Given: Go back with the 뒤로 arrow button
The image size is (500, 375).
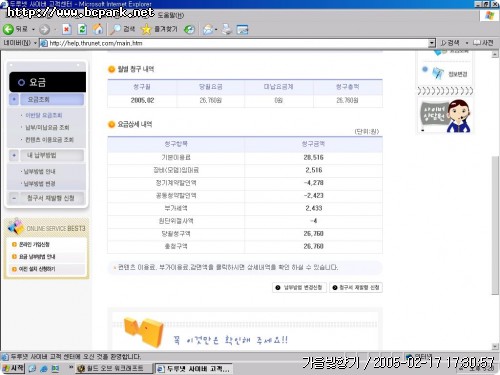Looking at the screenshot, I should (x=15, y=29).
